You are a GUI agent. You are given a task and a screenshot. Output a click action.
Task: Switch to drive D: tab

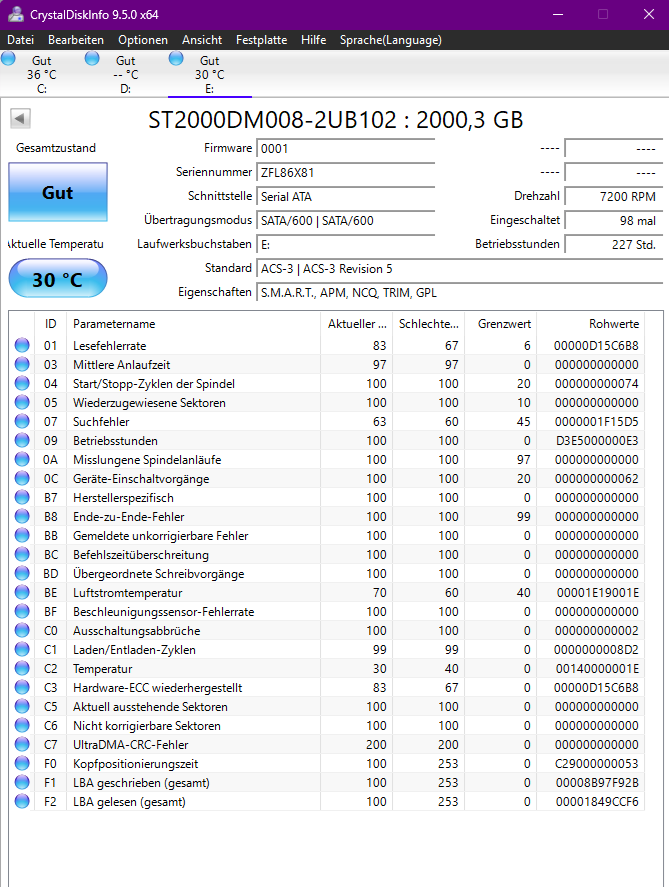coord(126,74)
